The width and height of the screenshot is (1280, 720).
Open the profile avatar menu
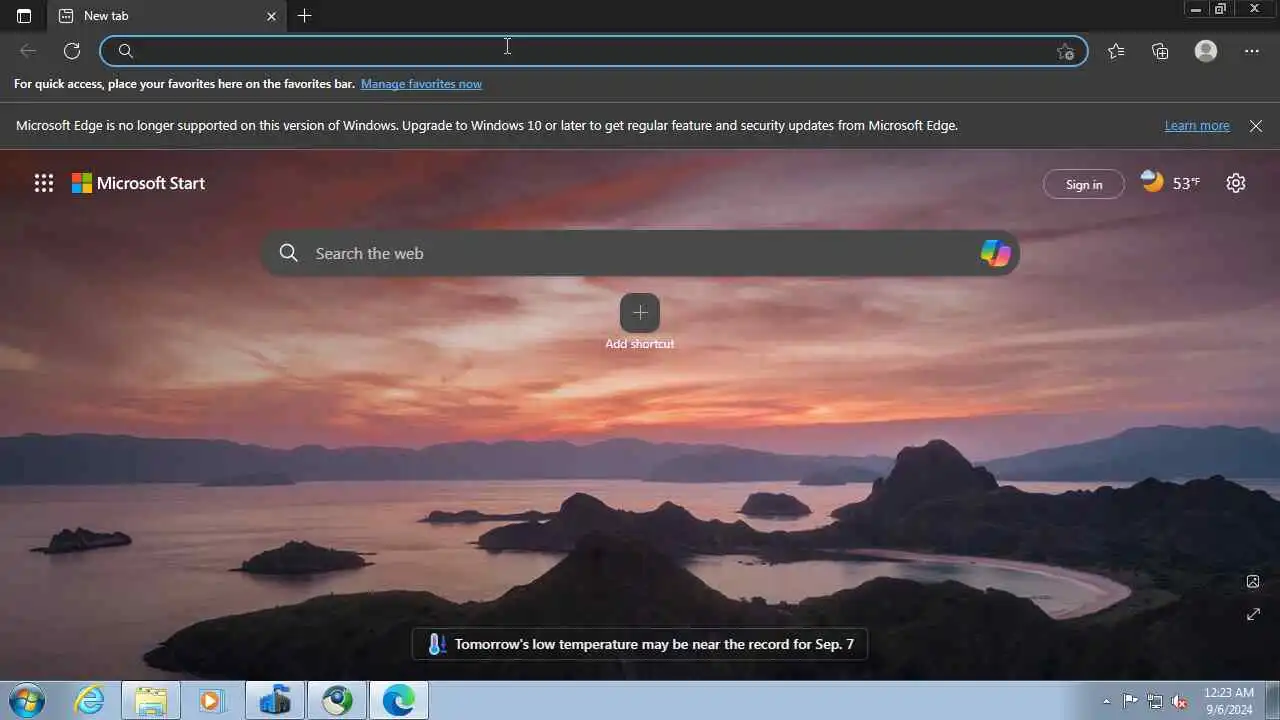coord(1206,51)
